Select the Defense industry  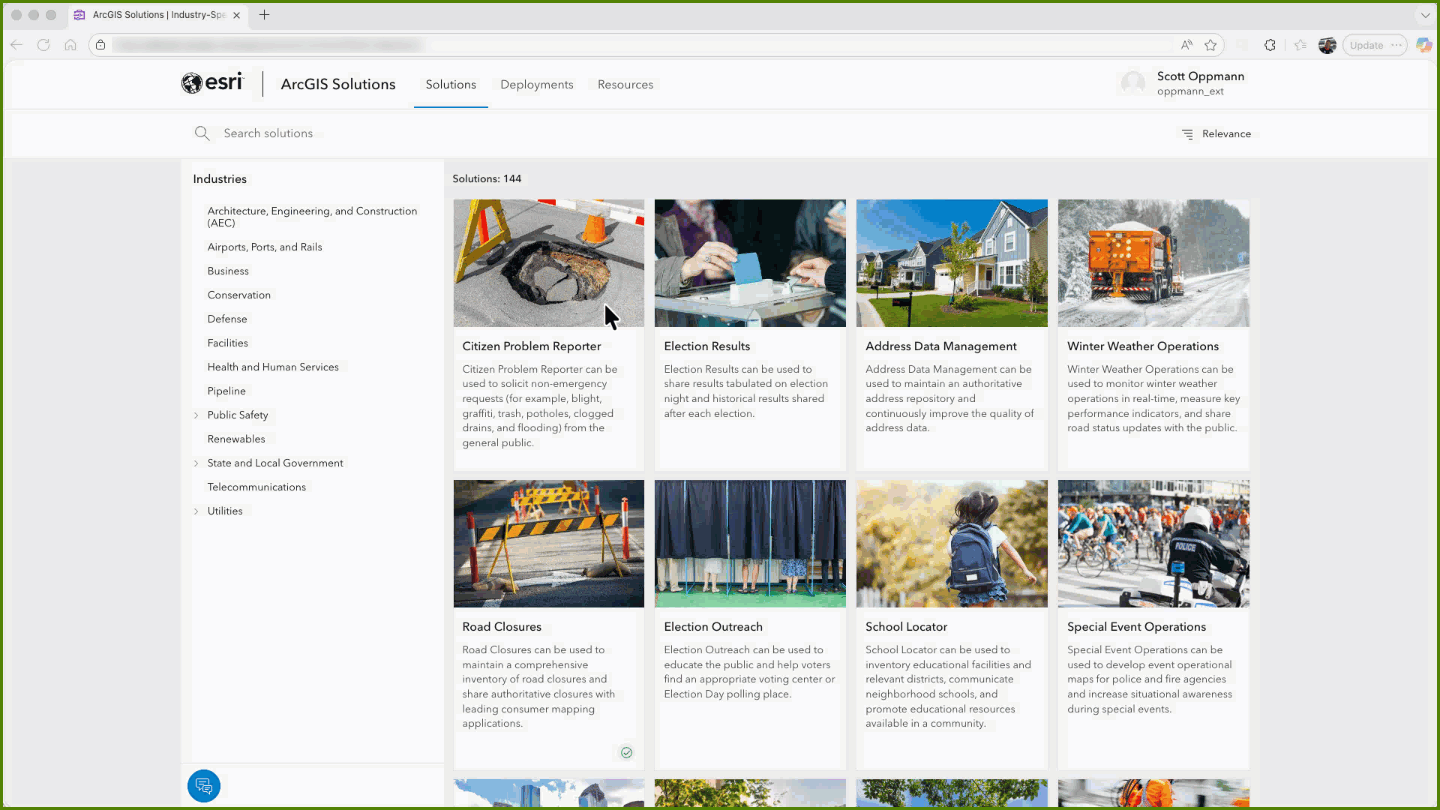tap(227, 319)
